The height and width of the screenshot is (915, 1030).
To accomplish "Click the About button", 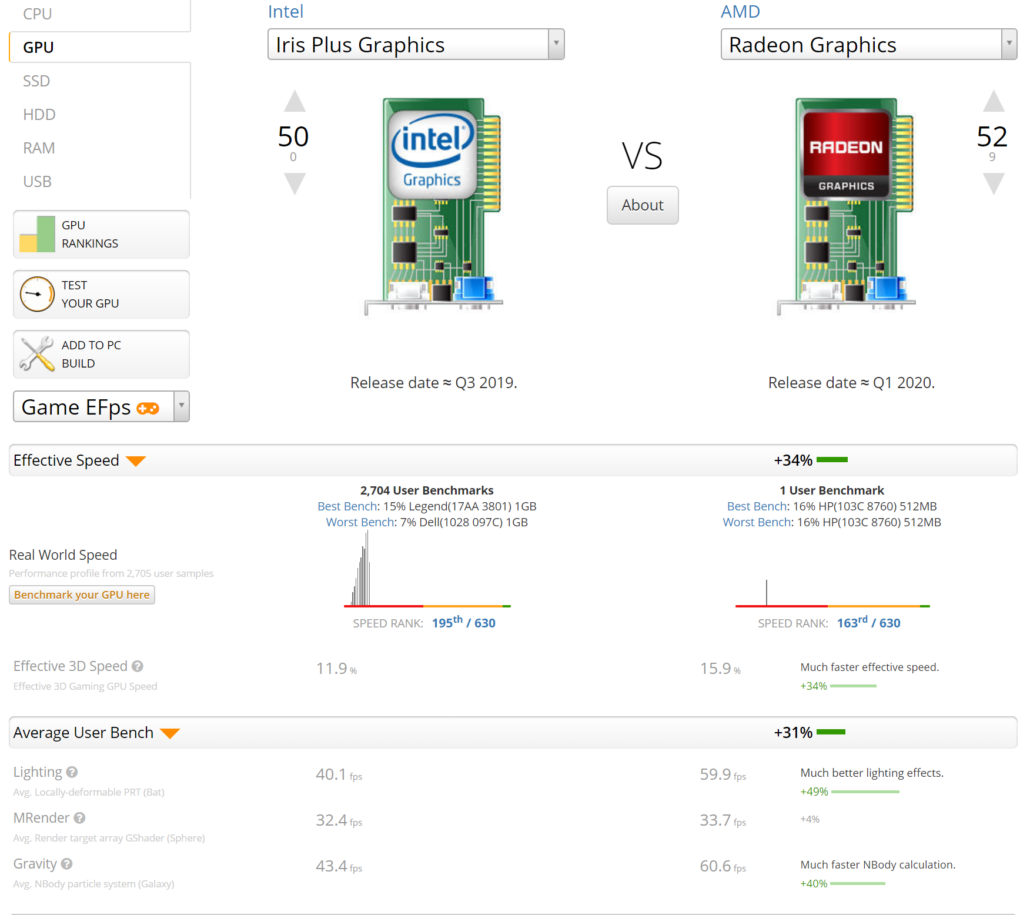I will (x=642, y=205).
